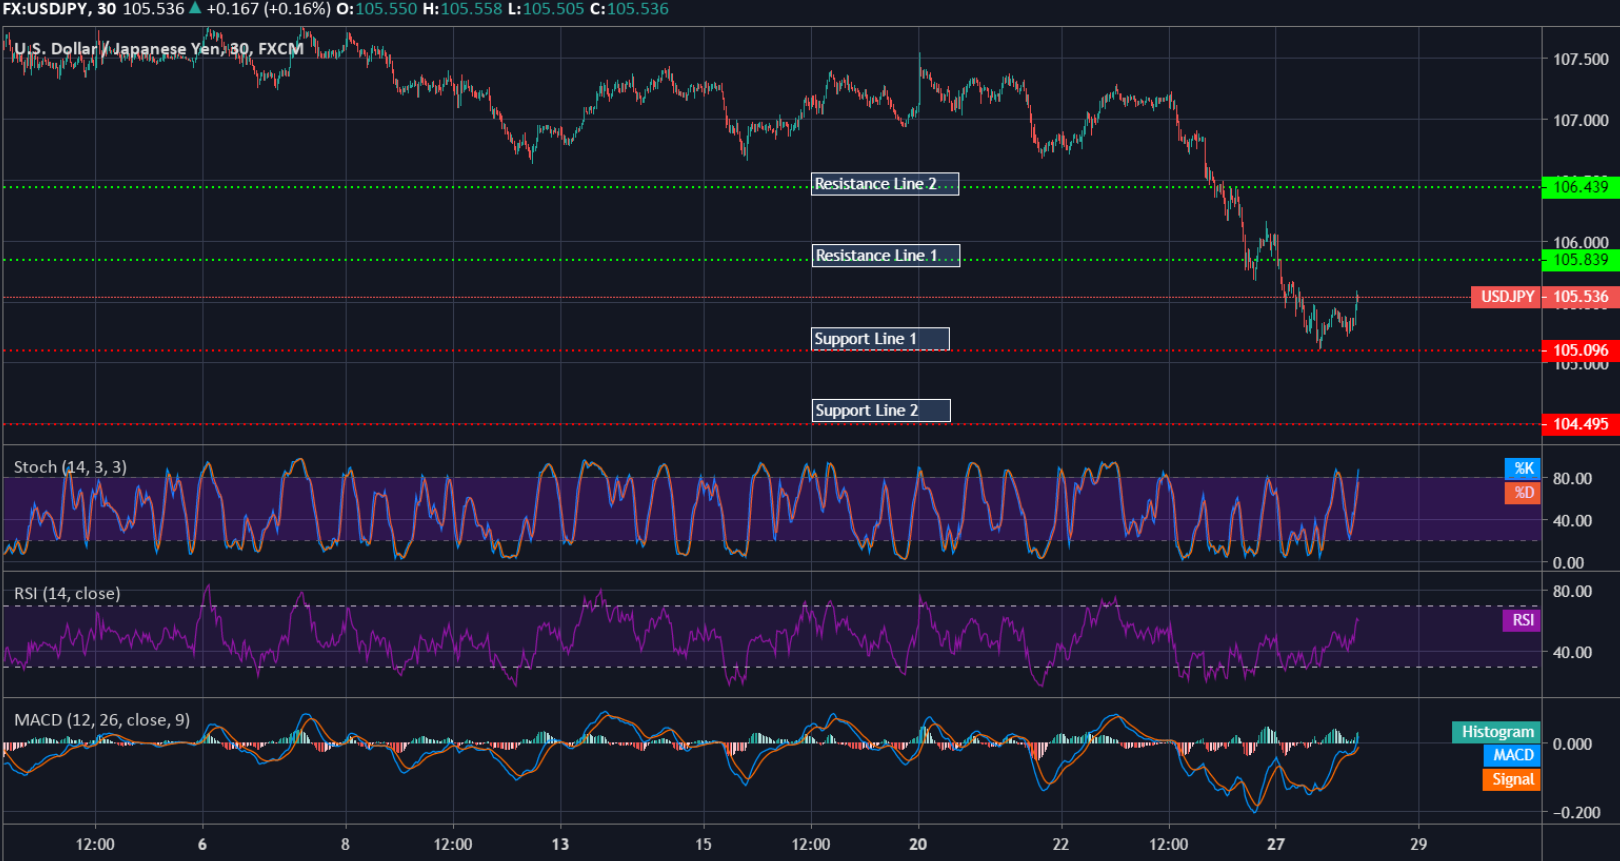This screenshot has height=861, width=1620.
Task: Select the green 106.439 price marker
Action: tap(1580, 187)
